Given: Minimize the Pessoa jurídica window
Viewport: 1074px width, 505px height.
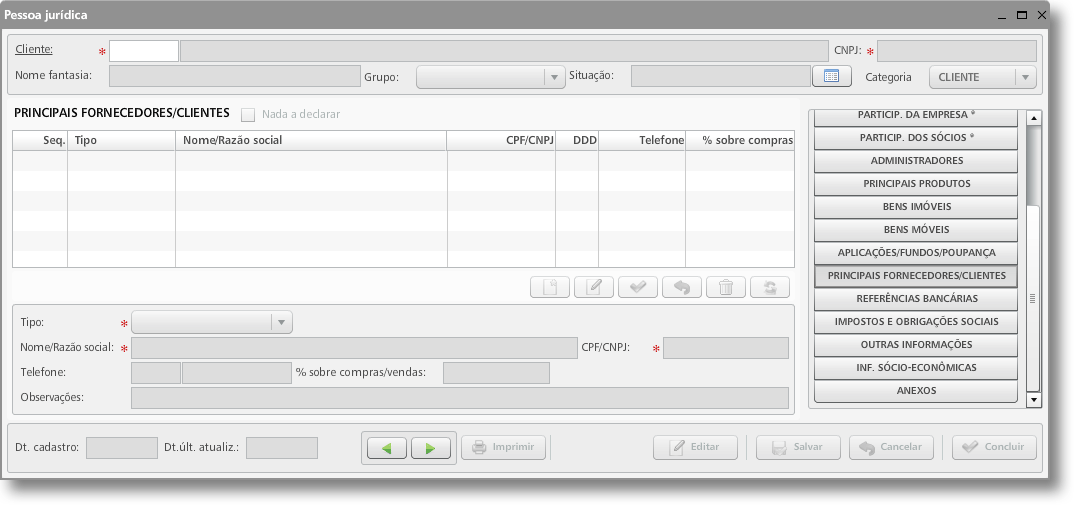Looking at the screenshot, I should 1001,15.
